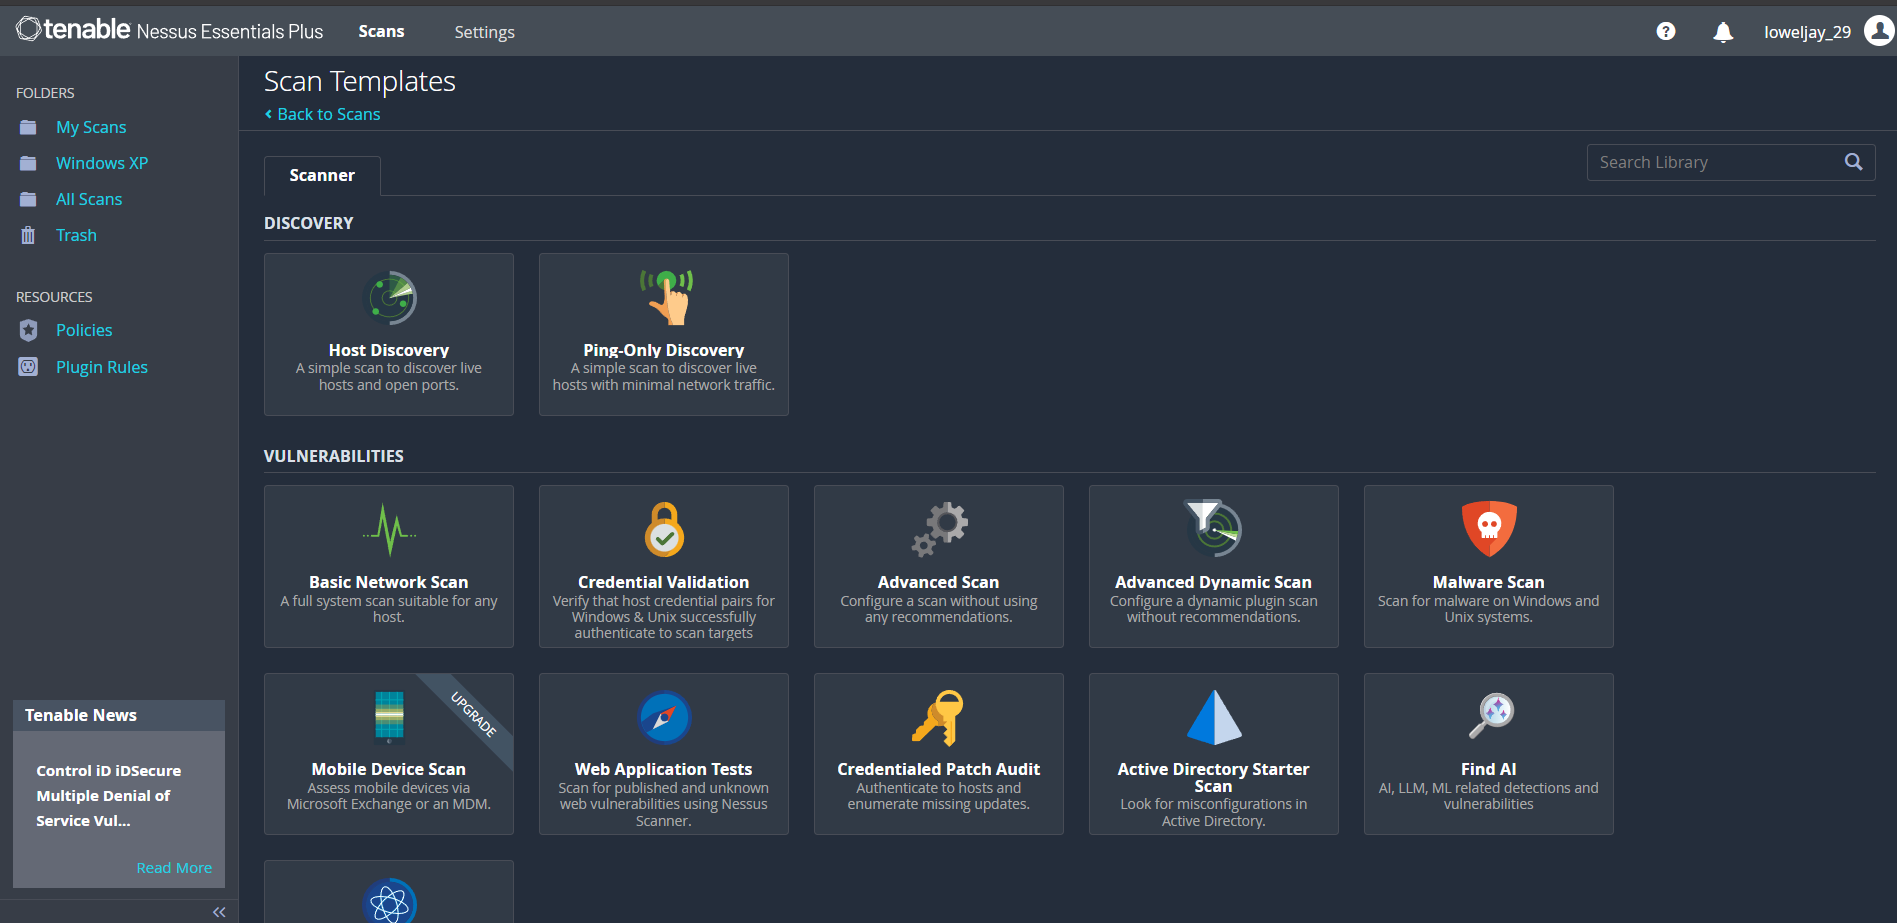
Task: Select the Active Directory Starter Scan pyramid icon
Action: pyautogui.click(x=1214, y=718)
